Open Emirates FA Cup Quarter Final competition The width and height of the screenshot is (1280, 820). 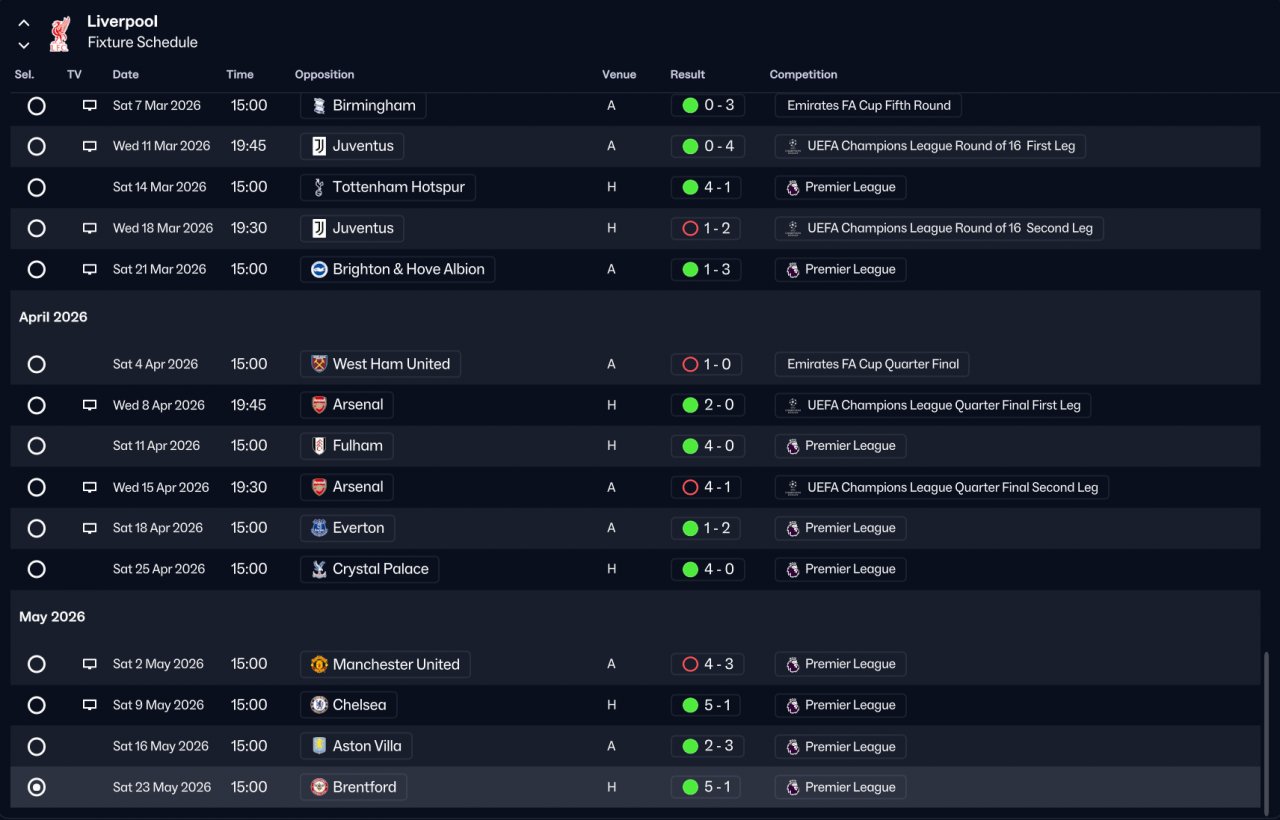[872, 364]
